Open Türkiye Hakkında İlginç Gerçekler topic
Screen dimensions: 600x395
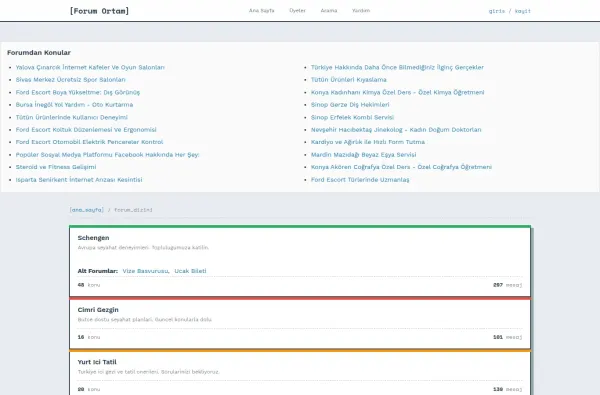tap(397, 67)
